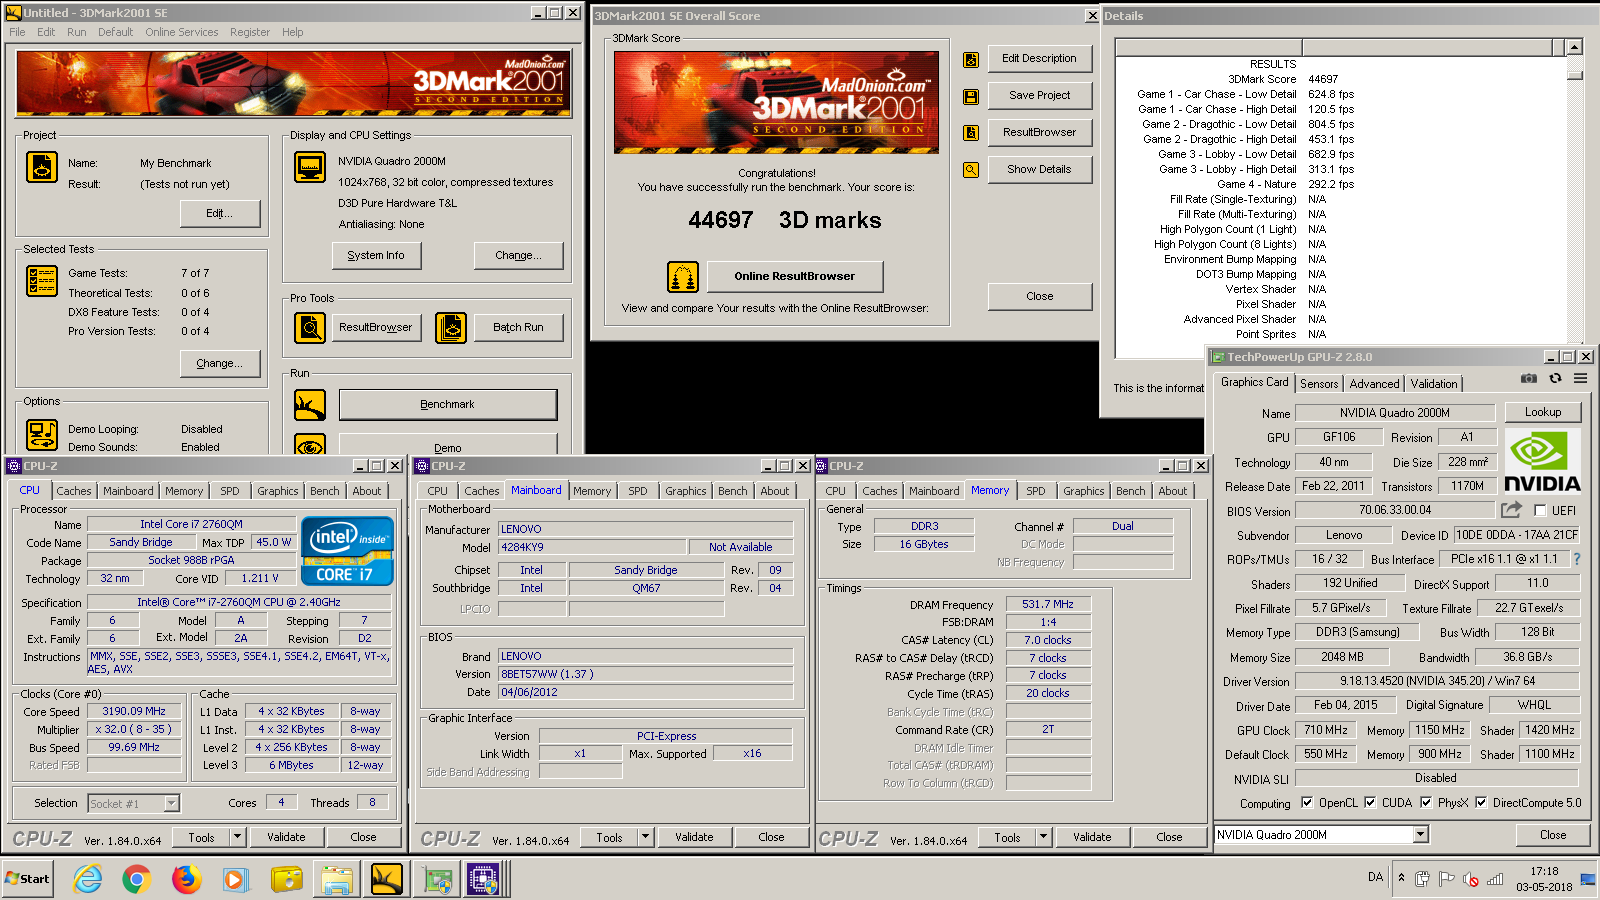Click the System Info button
This screenshot has height=900, width=1600.
[376, 256]
